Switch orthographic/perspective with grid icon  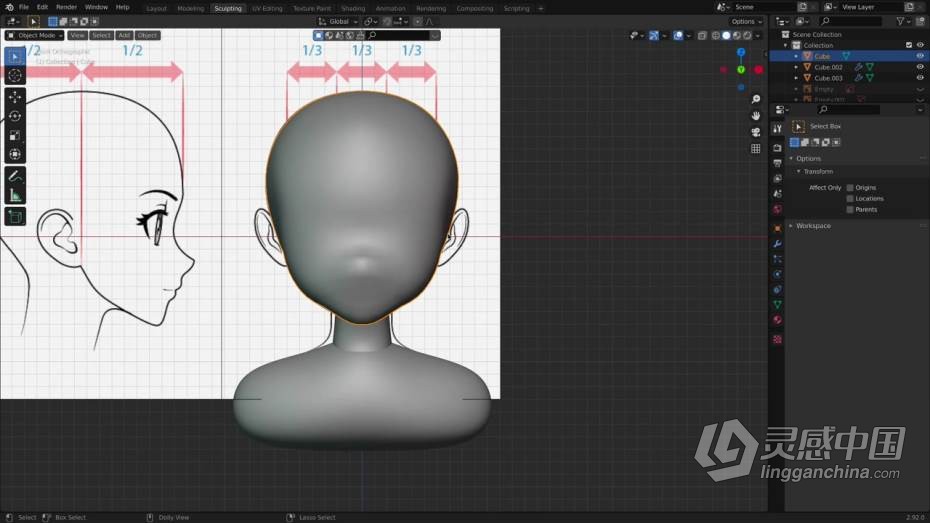point(756,148)
